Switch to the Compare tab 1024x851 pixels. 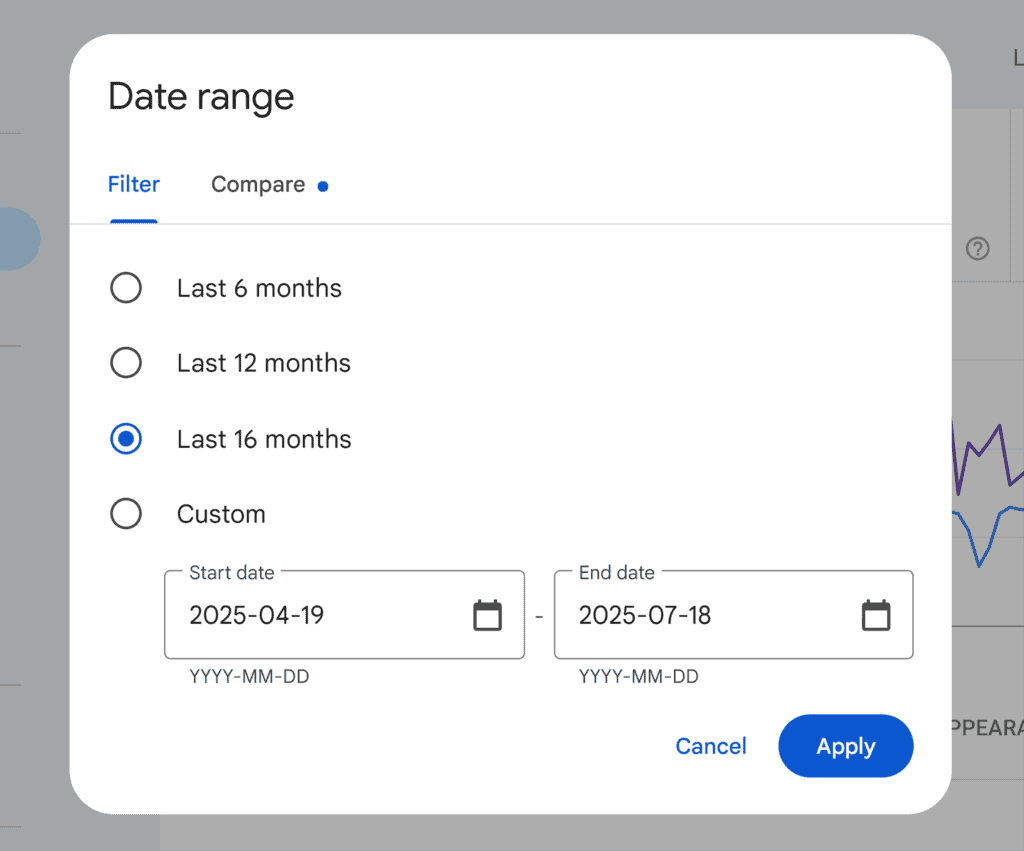[x=257, y=184]
